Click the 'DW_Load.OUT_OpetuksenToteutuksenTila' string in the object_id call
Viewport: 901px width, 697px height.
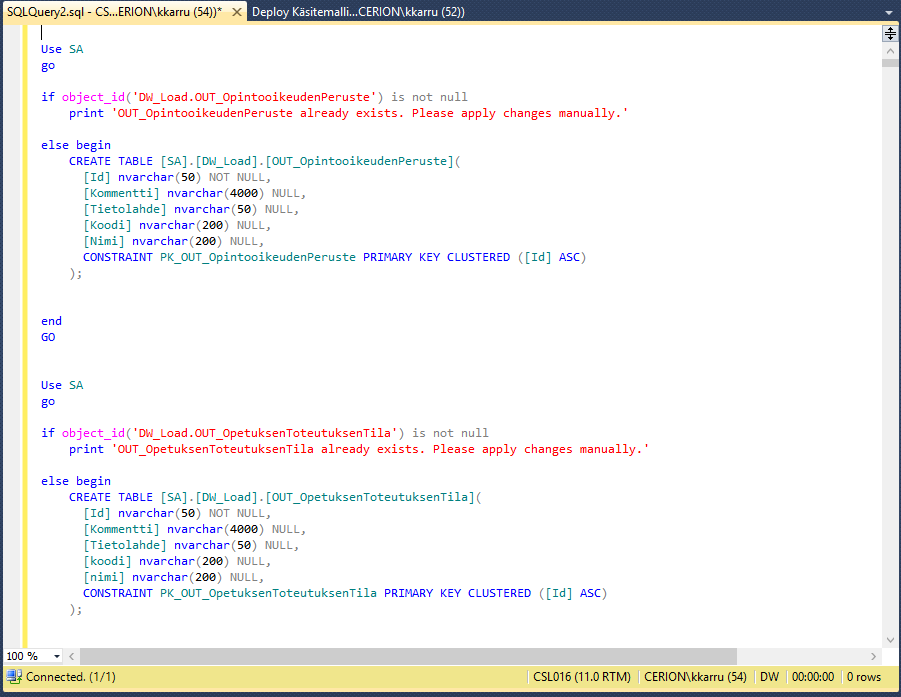point(265,433)
